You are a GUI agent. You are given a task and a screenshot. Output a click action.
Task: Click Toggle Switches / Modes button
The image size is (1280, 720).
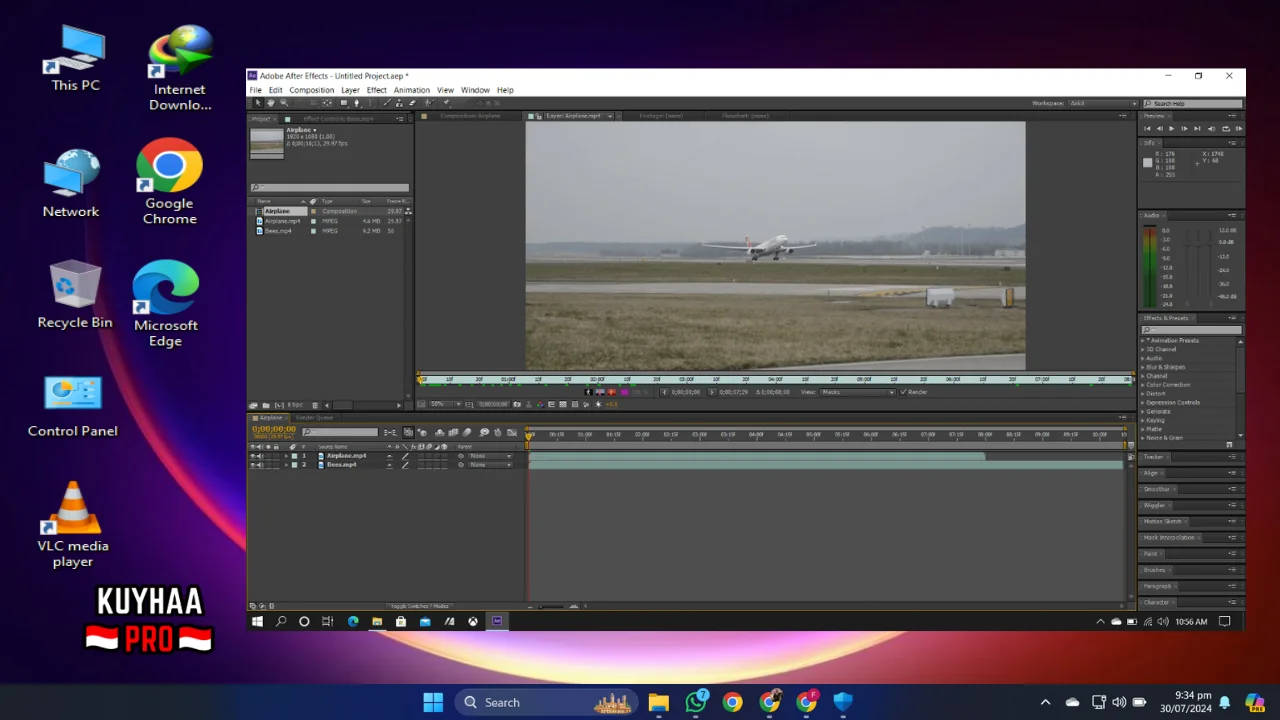(x=419, y=606)
